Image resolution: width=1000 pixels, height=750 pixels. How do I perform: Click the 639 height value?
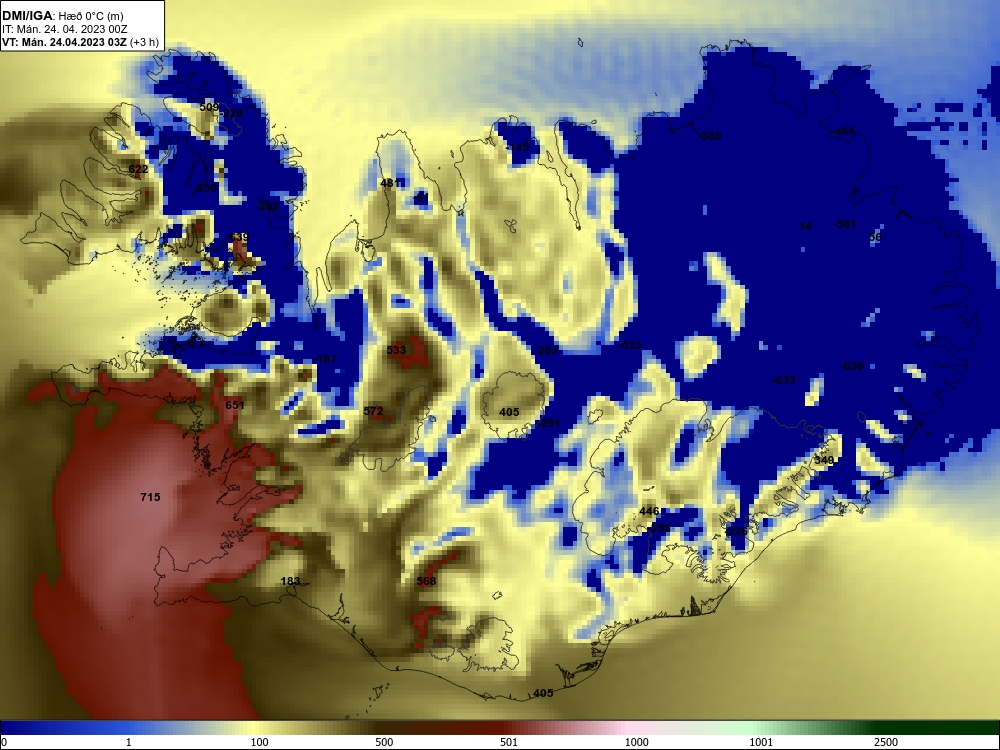click(x=239, y=237)
